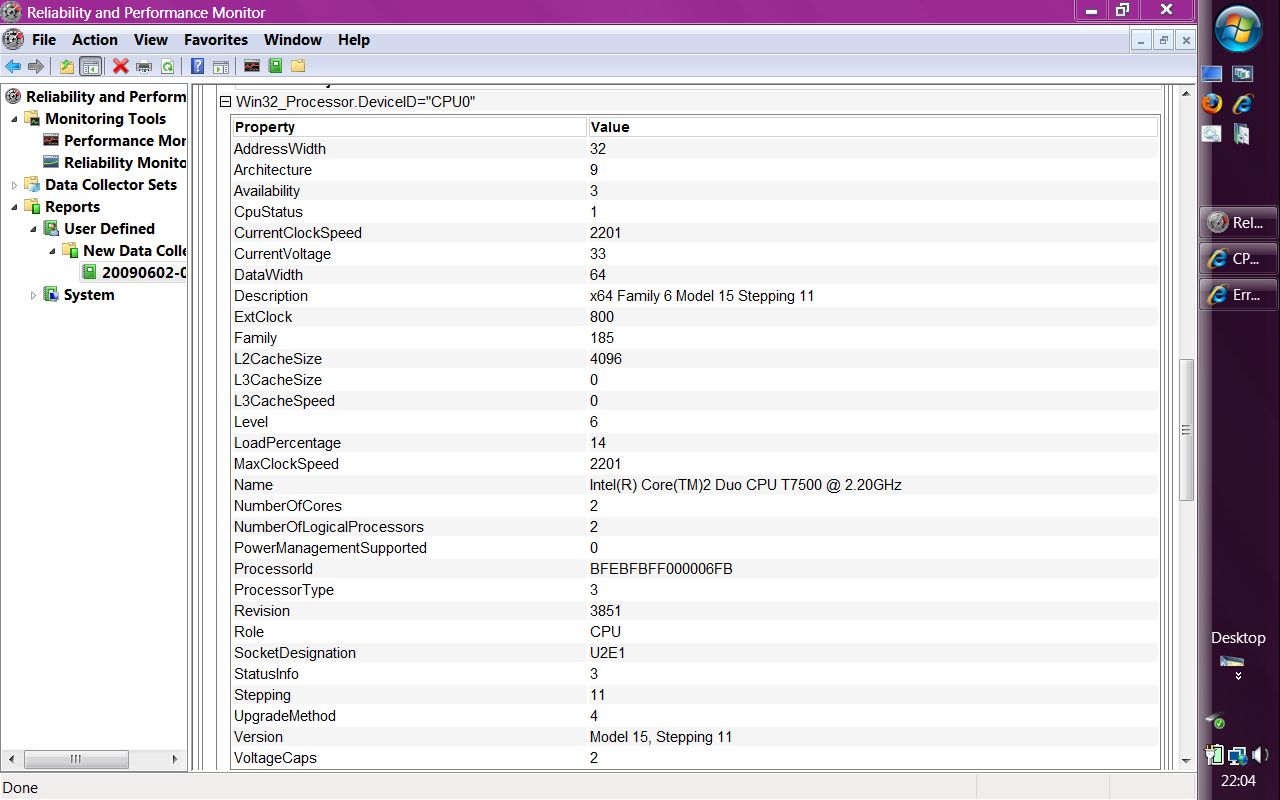
Task: Click the Windows Start orb
Action: click(x=1238, y=28)
